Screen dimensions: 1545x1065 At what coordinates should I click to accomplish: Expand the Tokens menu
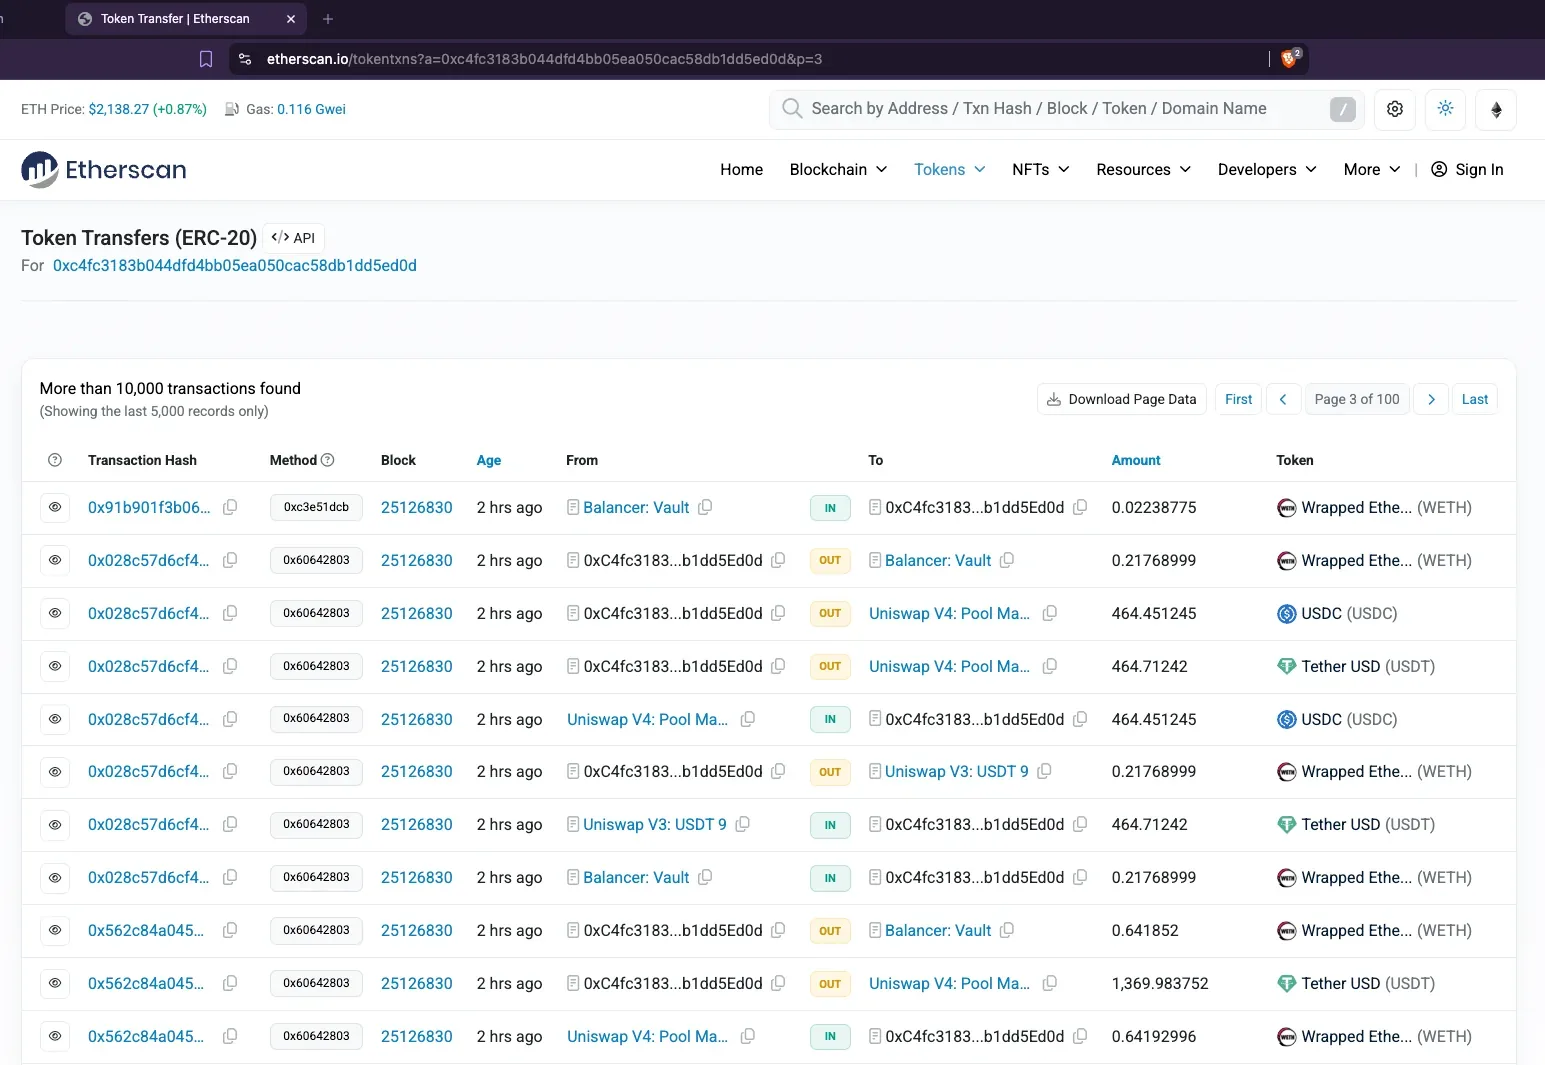949,170
